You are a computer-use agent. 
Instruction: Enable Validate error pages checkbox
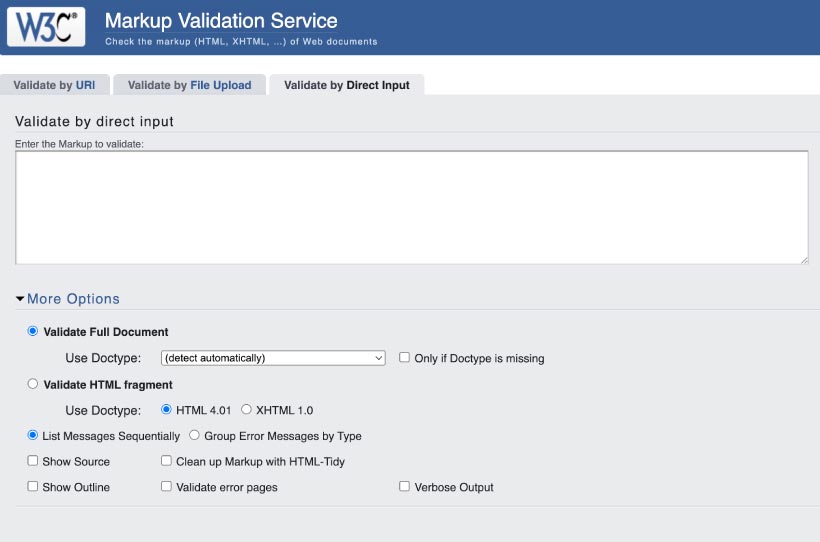click(x=166, y=486)
